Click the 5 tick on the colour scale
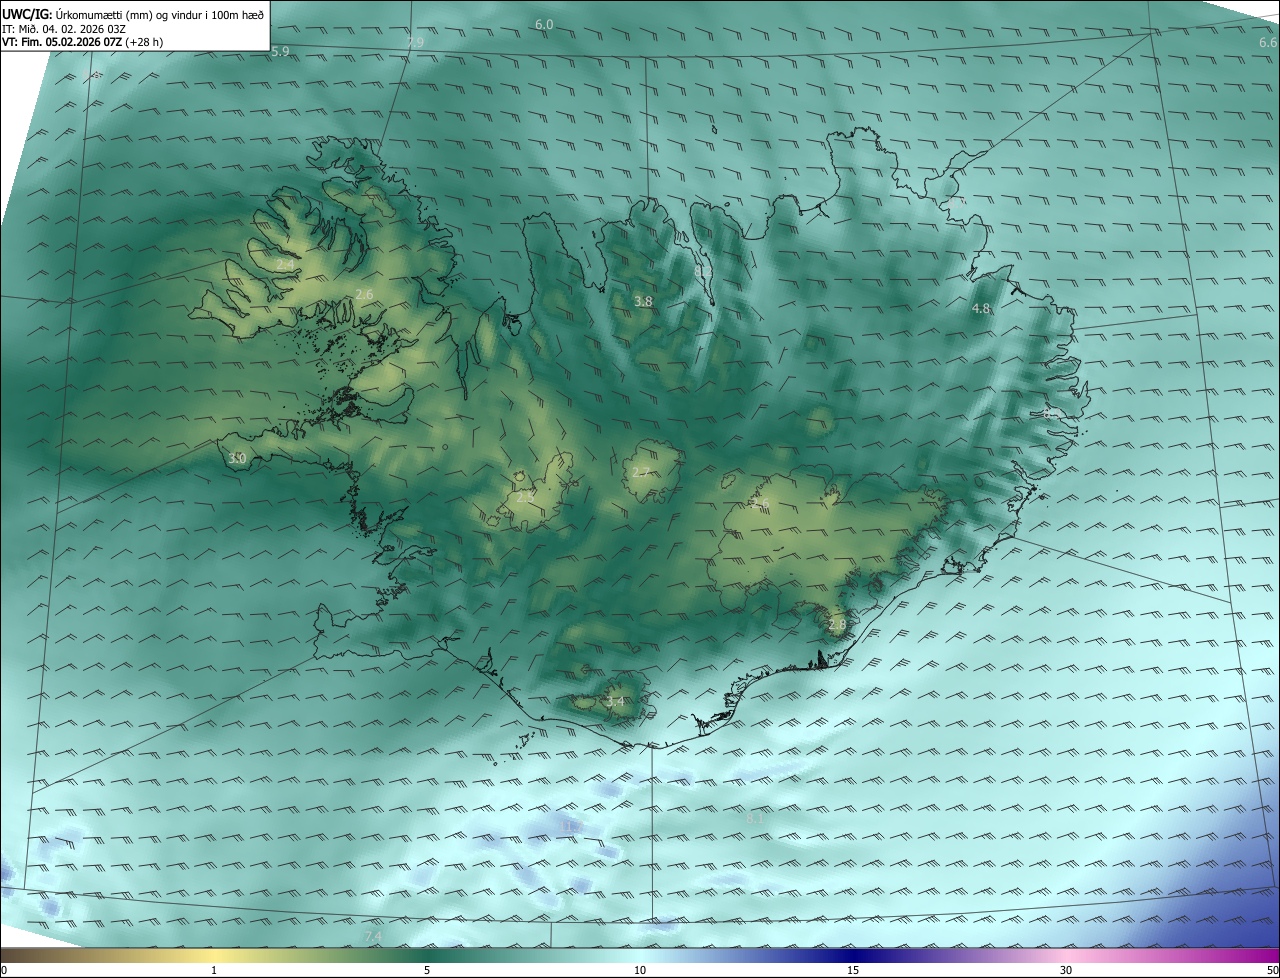Image resolution: width=1280 pixels, height=978 pixels. pyautogui.click(x=427, y=970)
